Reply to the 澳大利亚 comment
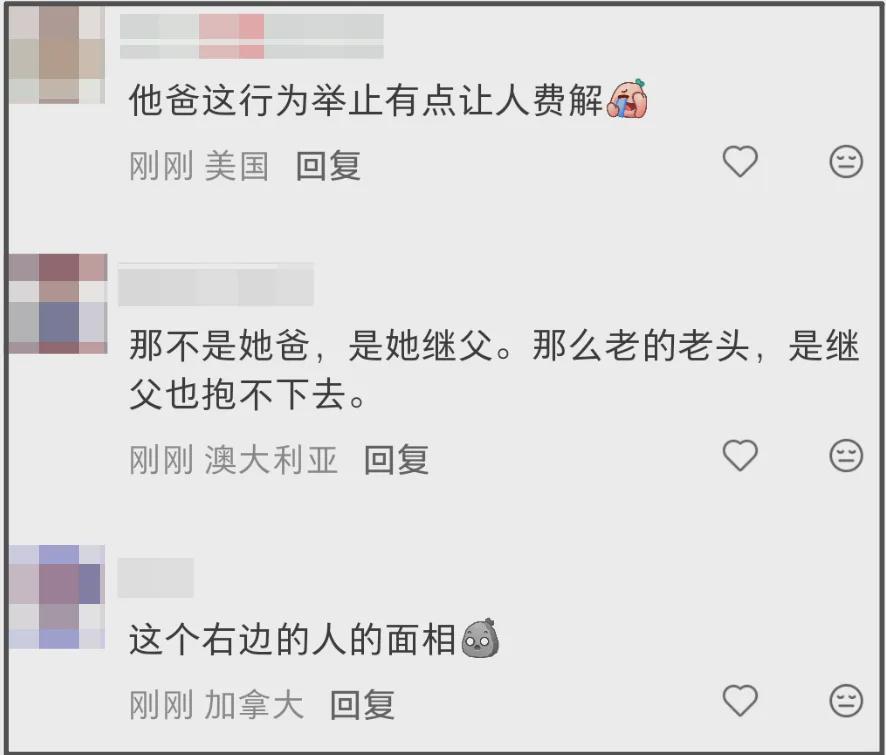This screenshot has width=886, height=755. 396,459
